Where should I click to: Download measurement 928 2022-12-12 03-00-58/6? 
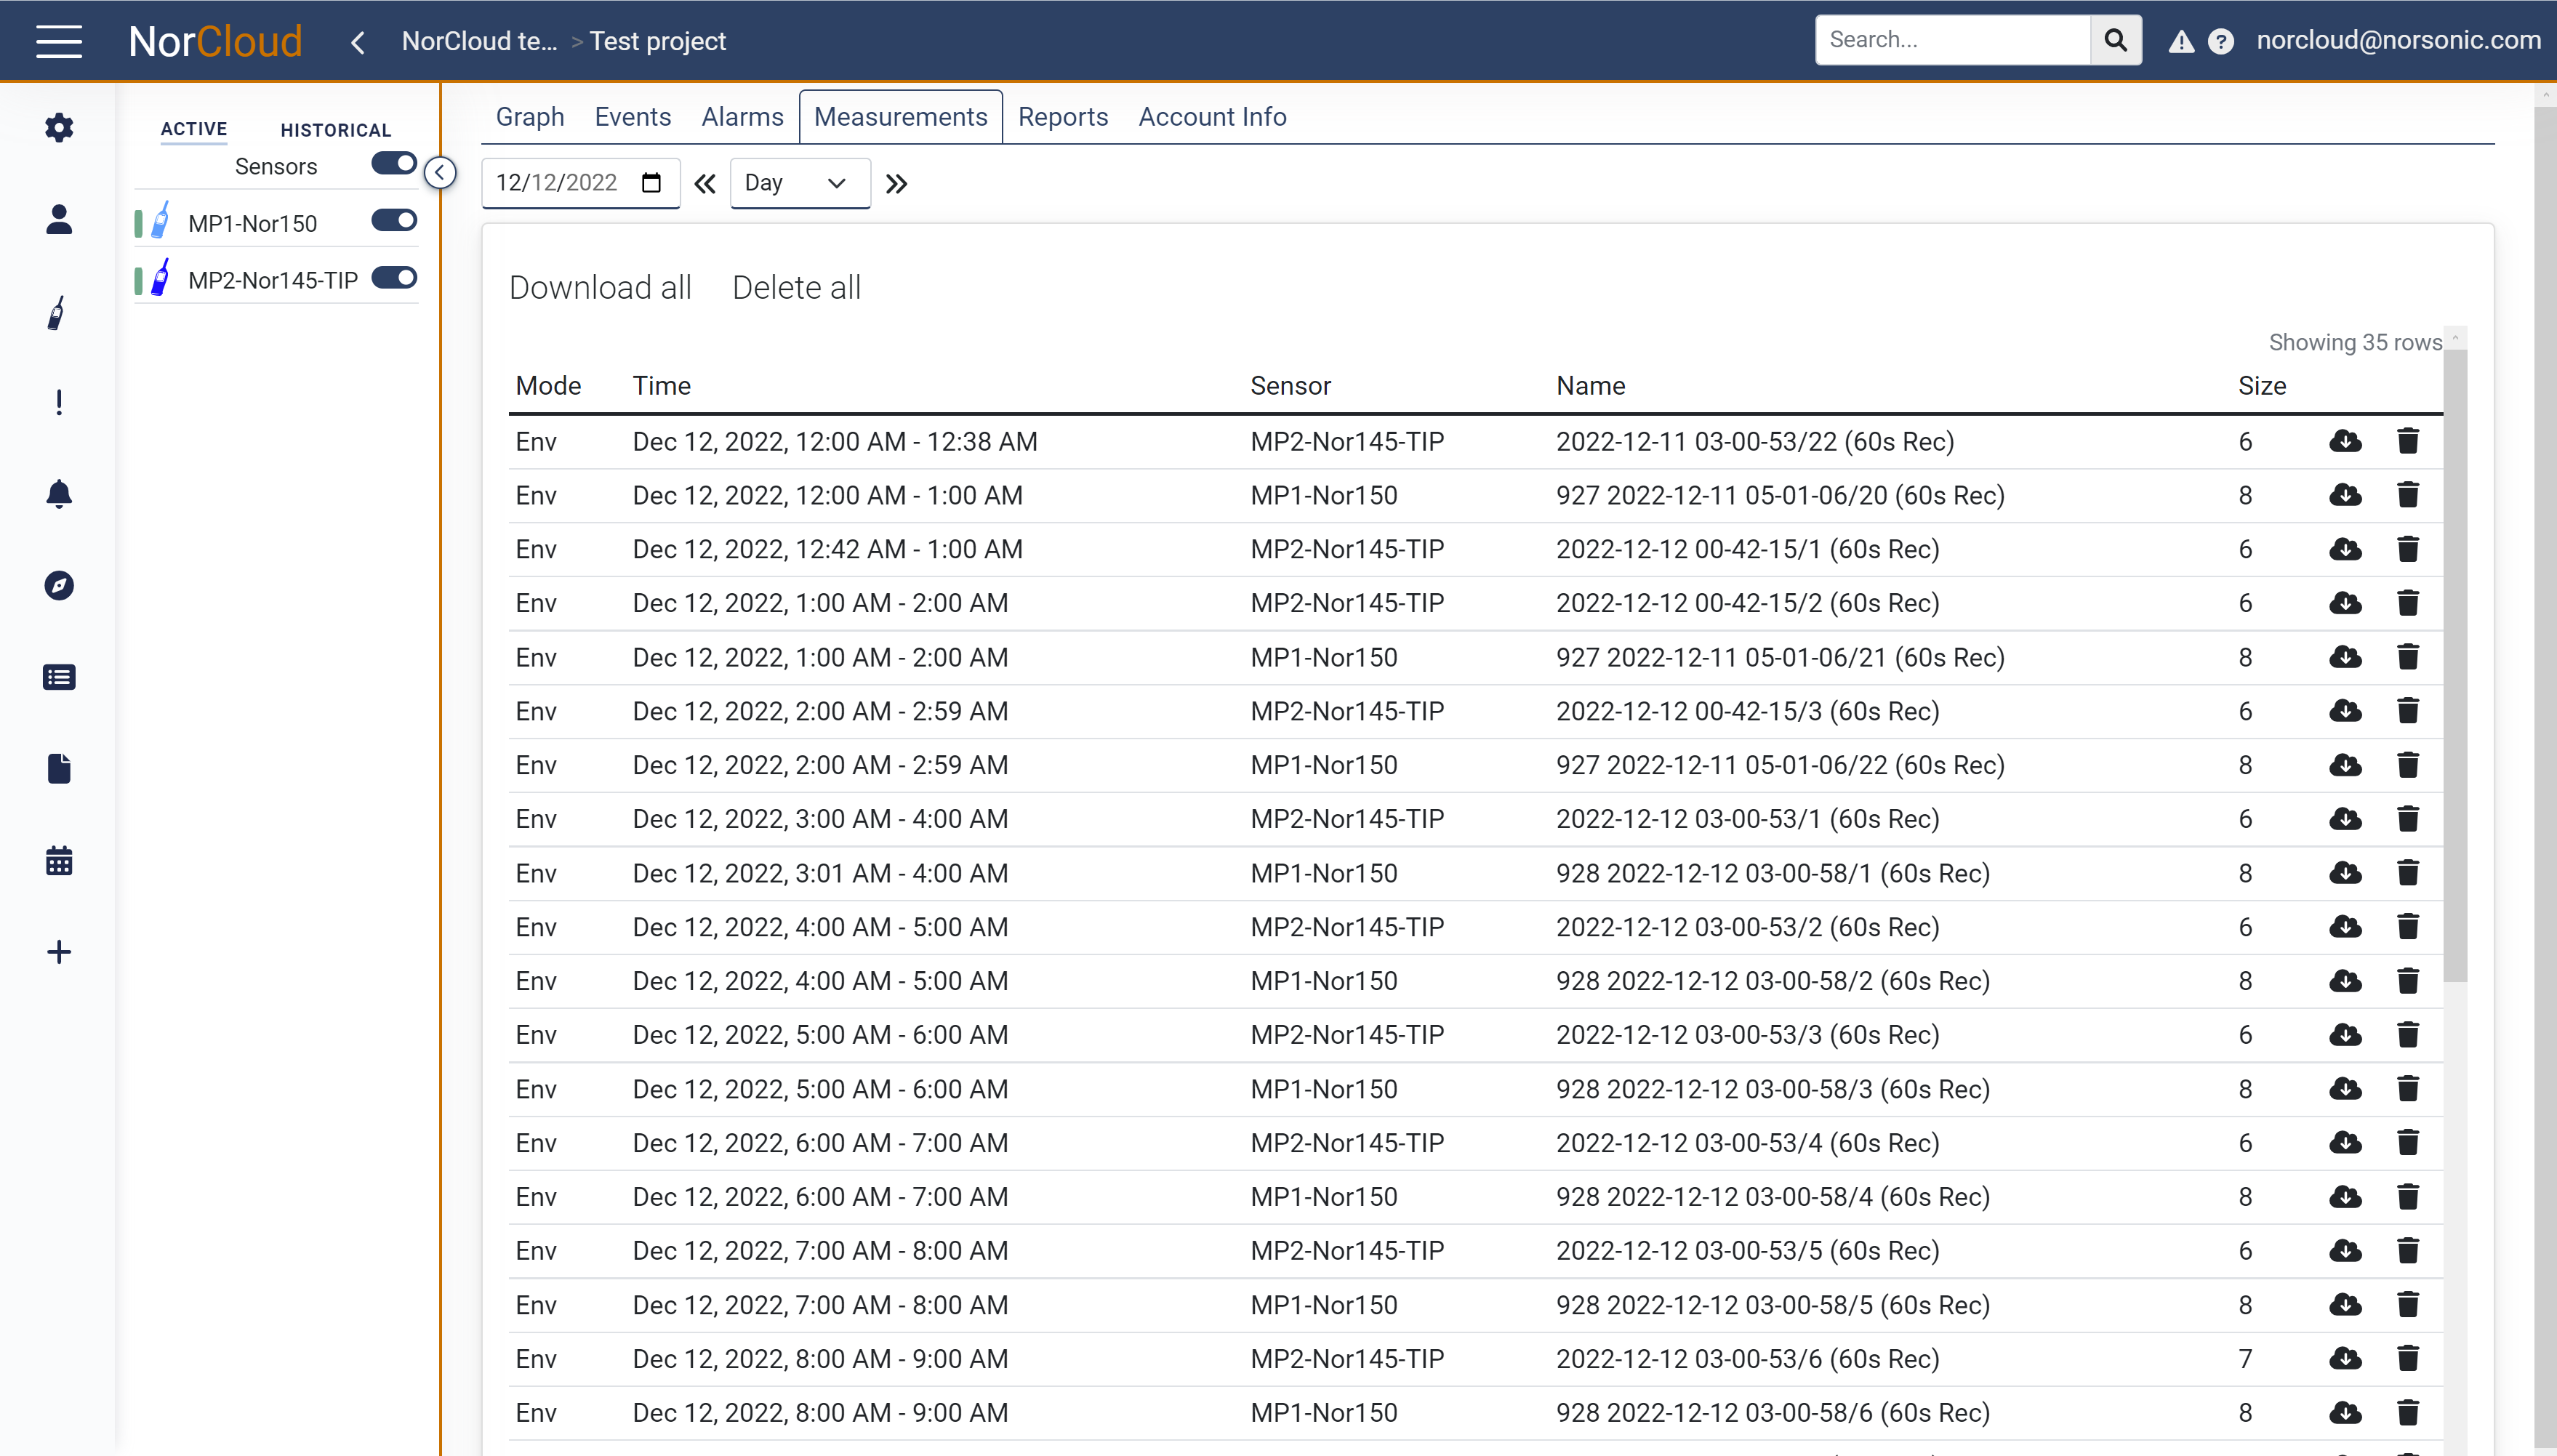(x=2345, y=1413)
